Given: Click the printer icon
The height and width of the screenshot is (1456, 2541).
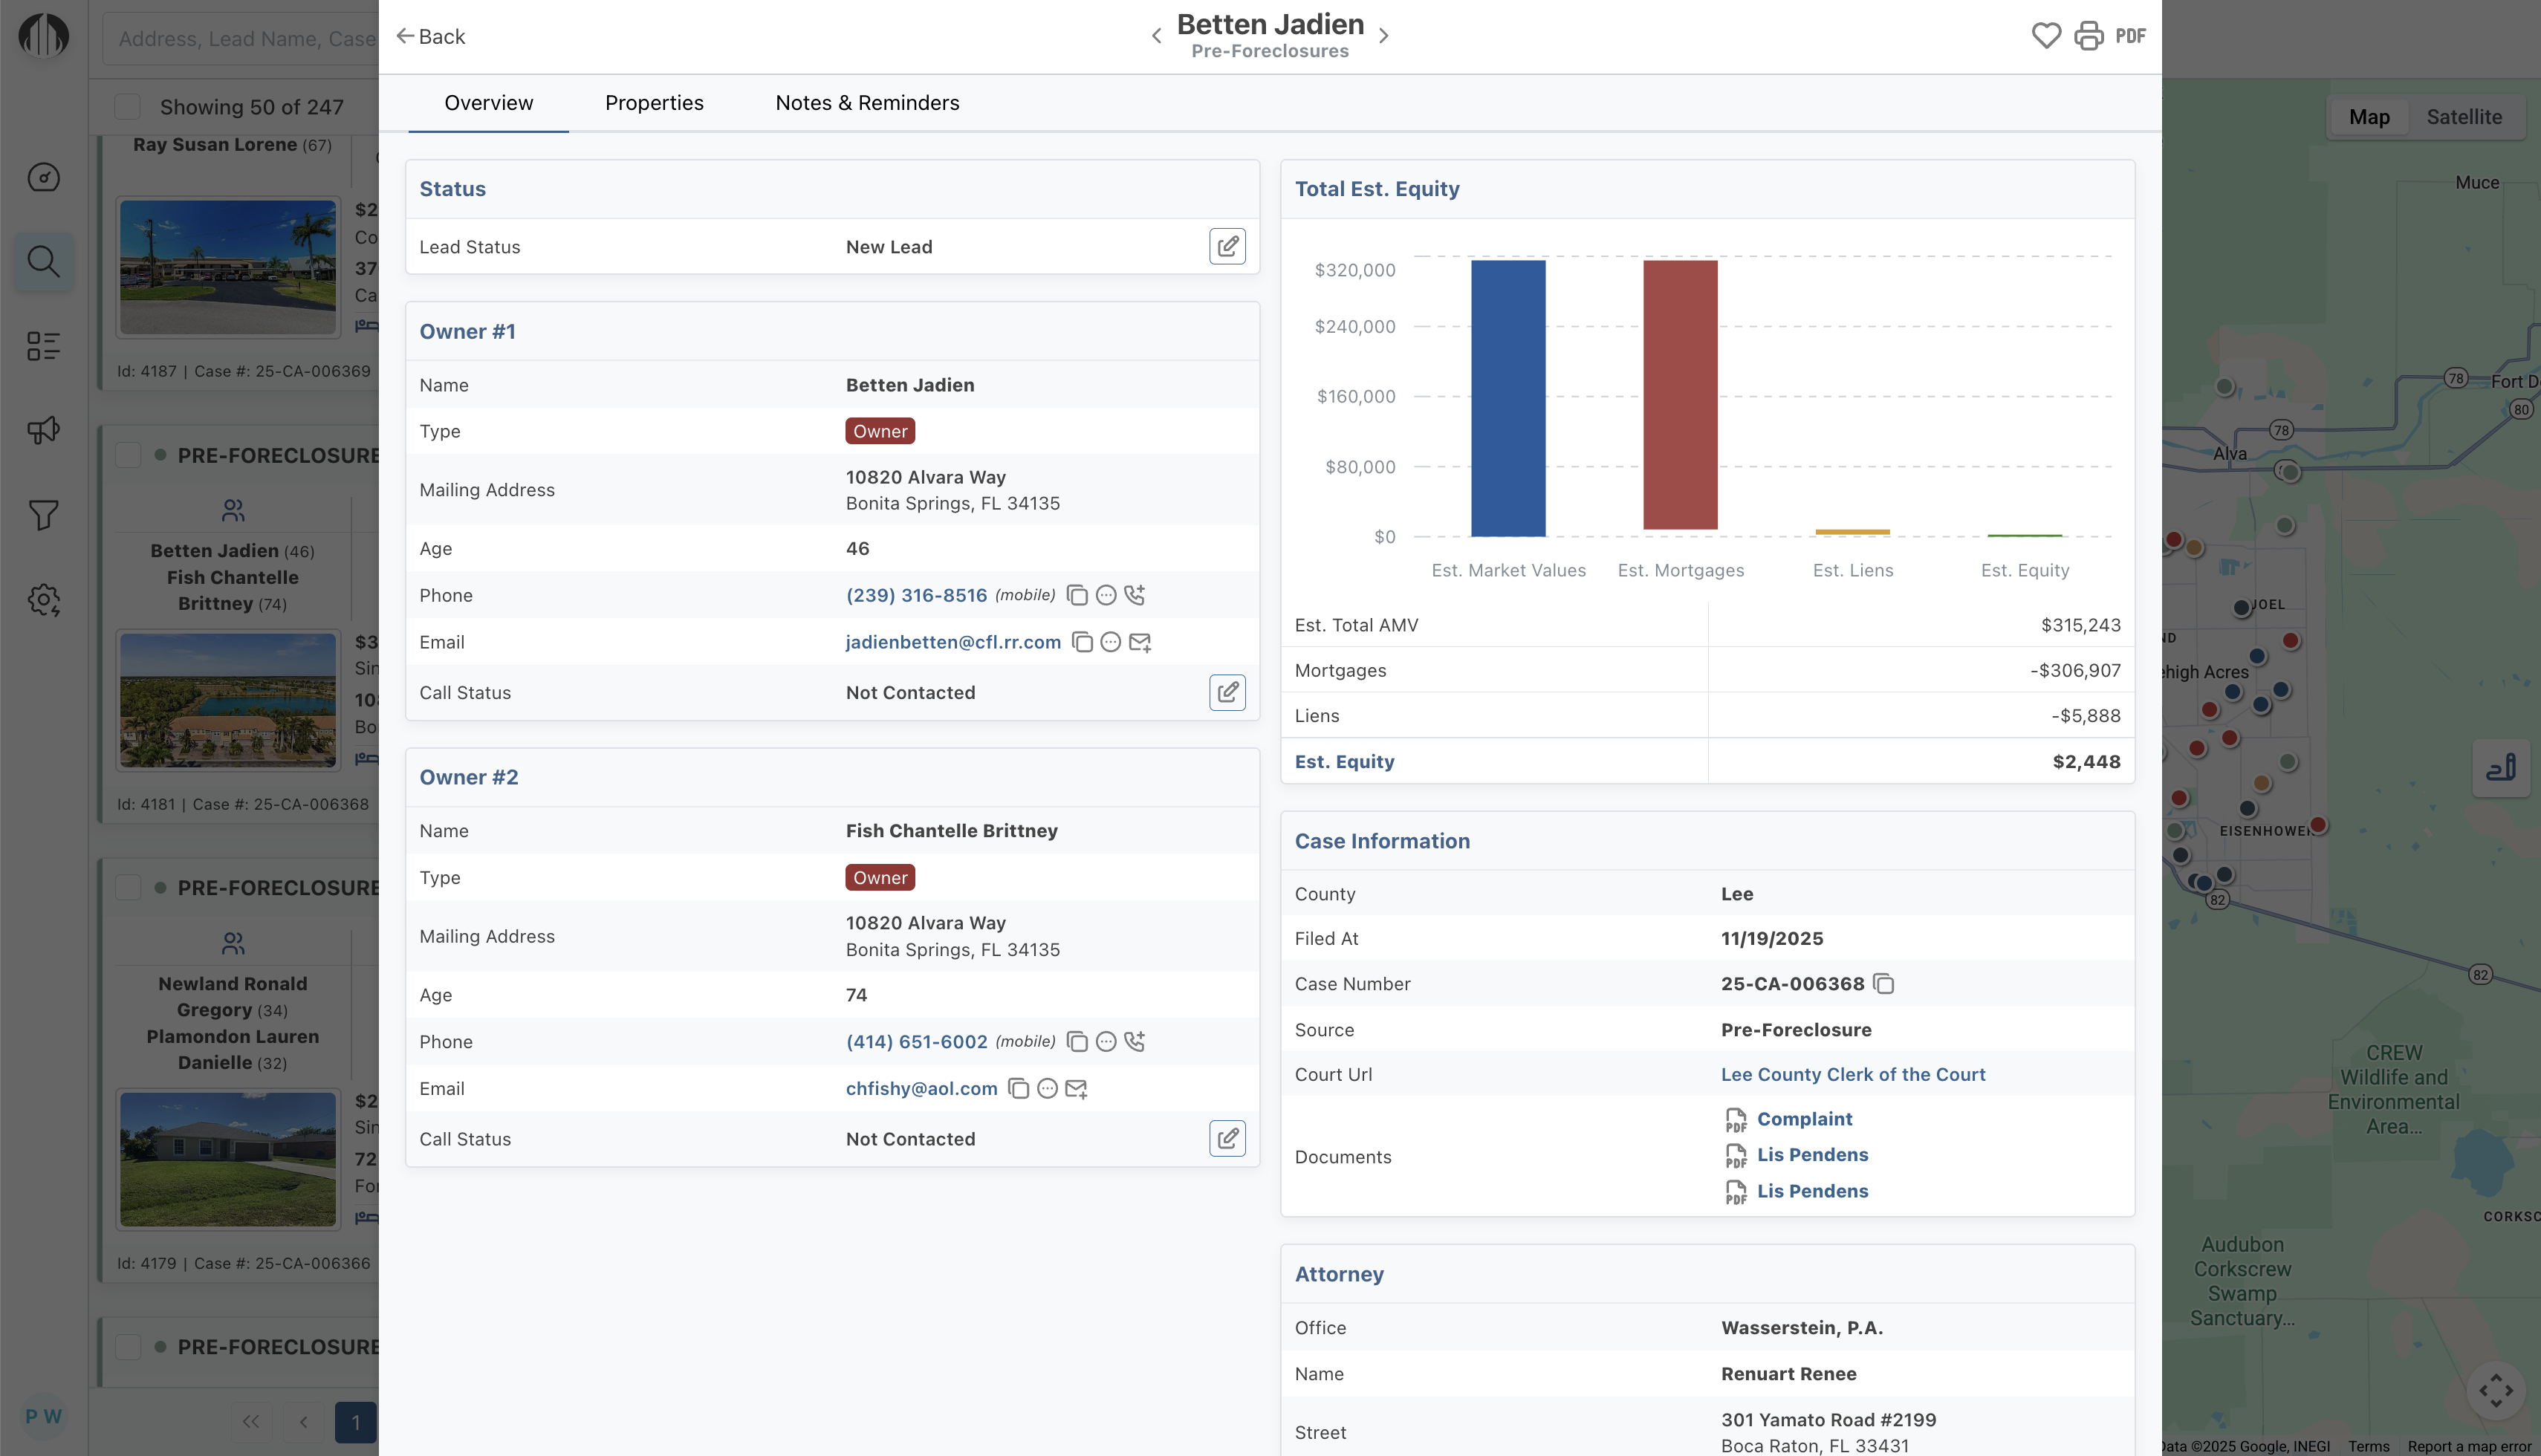Looking at the screenshot, I should coord(2088,36).
